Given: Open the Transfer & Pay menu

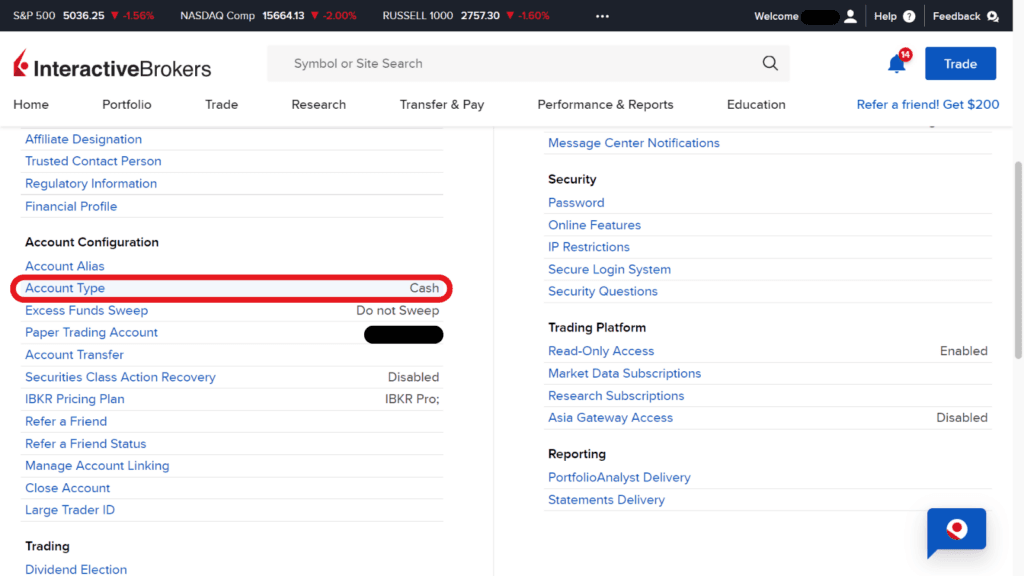Looking at the screenshot, I should (442, 104).
